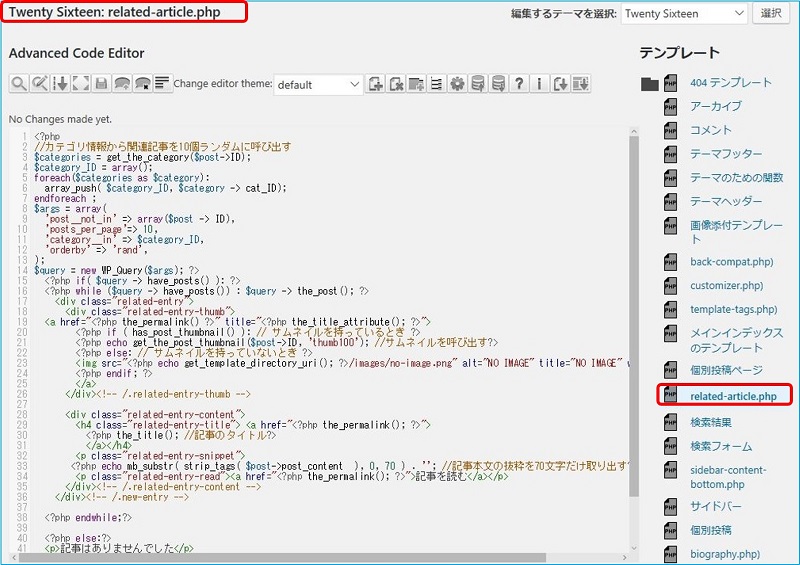Click the code editor vertical scrollbar
Image resolution: width=800 pixels, height=565 pixels.
[x=634, y=316]
